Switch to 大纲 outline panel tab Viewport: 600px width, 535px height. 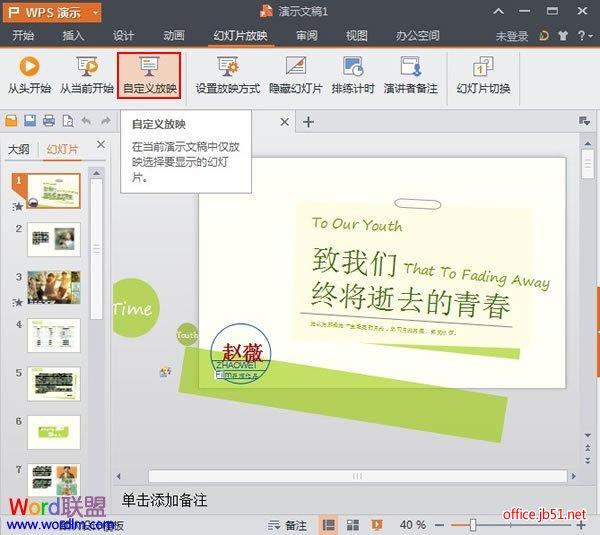tap(19, 149)
